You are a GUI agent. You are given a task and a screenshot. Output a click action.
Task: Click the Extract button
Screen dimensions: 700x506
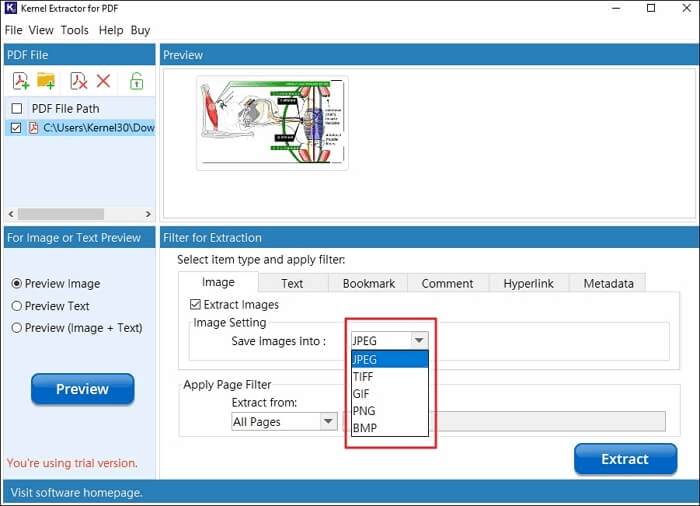[x=625, y=459]
